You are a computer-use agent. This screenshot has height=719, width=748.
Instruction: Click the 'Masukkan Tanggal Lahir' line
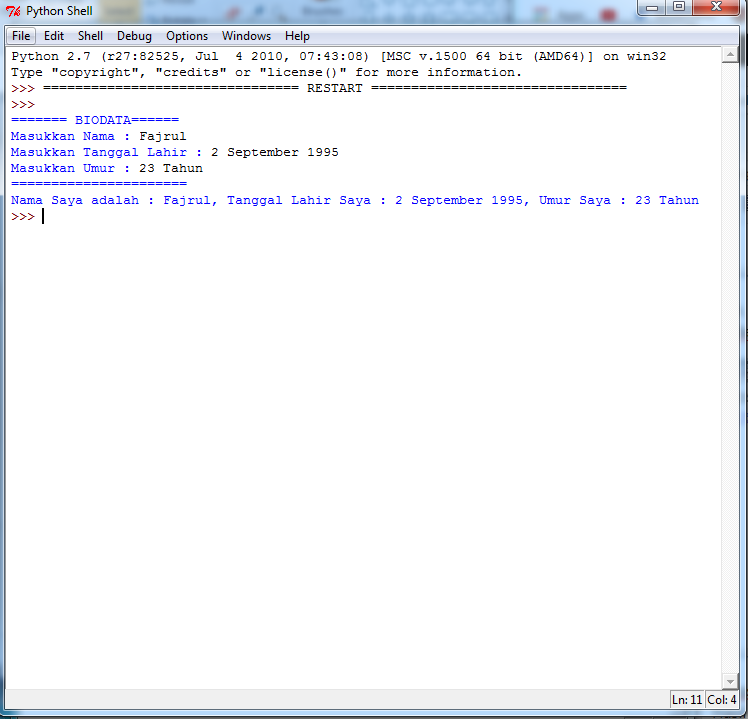click(175, 152)
